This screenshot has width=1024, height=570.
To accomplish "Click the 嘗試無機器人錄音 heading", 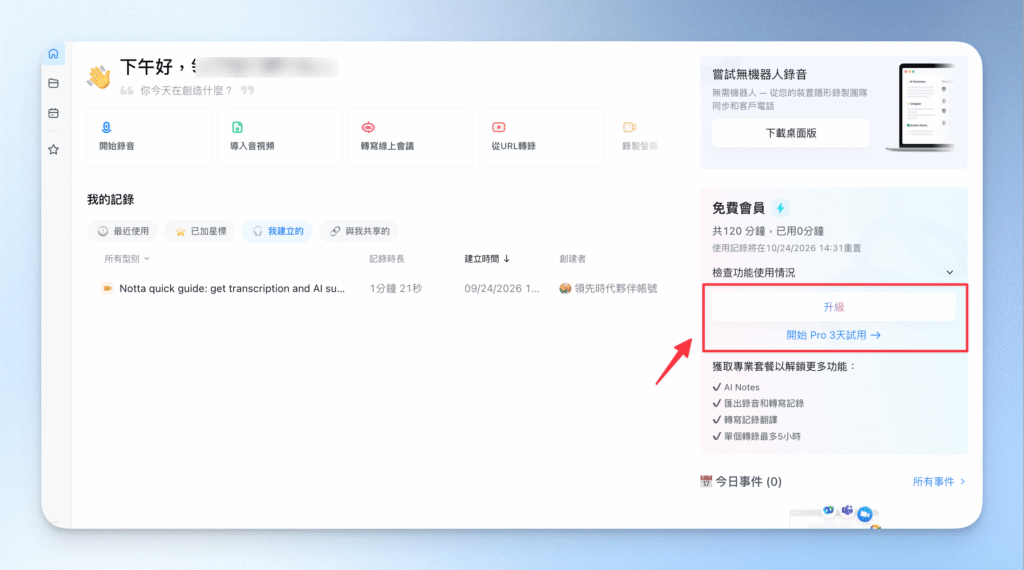I will tap(760, 74).
